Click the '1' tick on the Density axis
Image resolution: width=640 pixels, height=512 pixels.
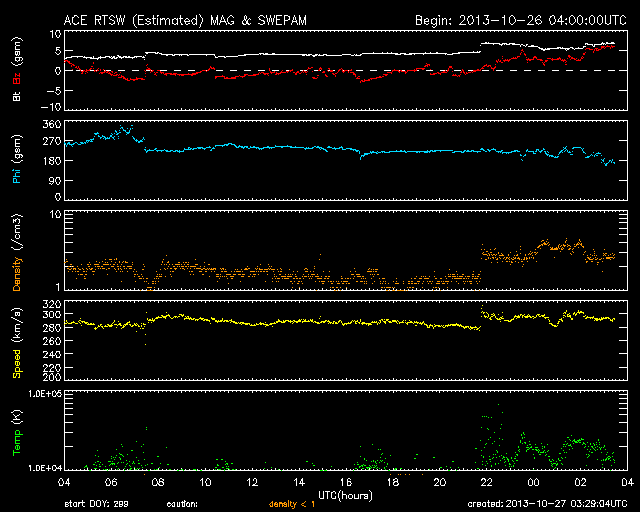point(58,287)
